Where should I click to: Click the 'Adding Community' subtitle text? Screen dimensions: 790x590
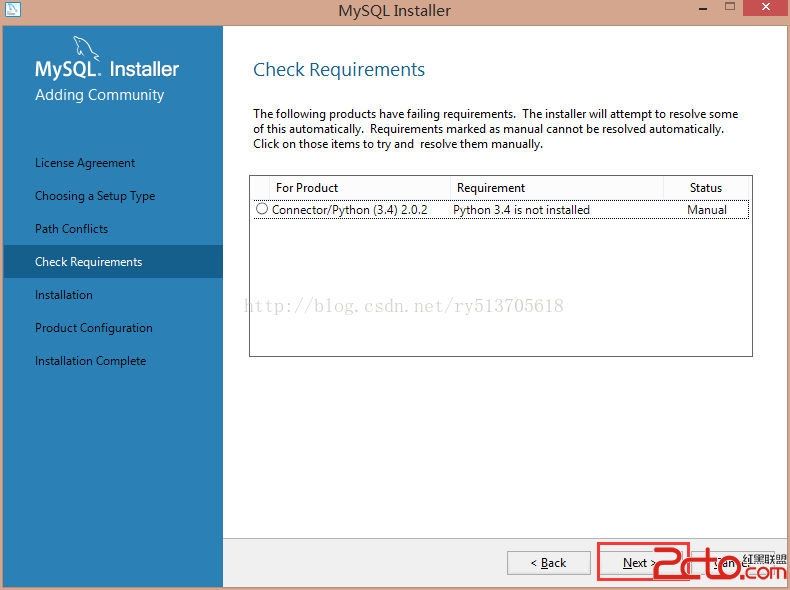(99, 95)
